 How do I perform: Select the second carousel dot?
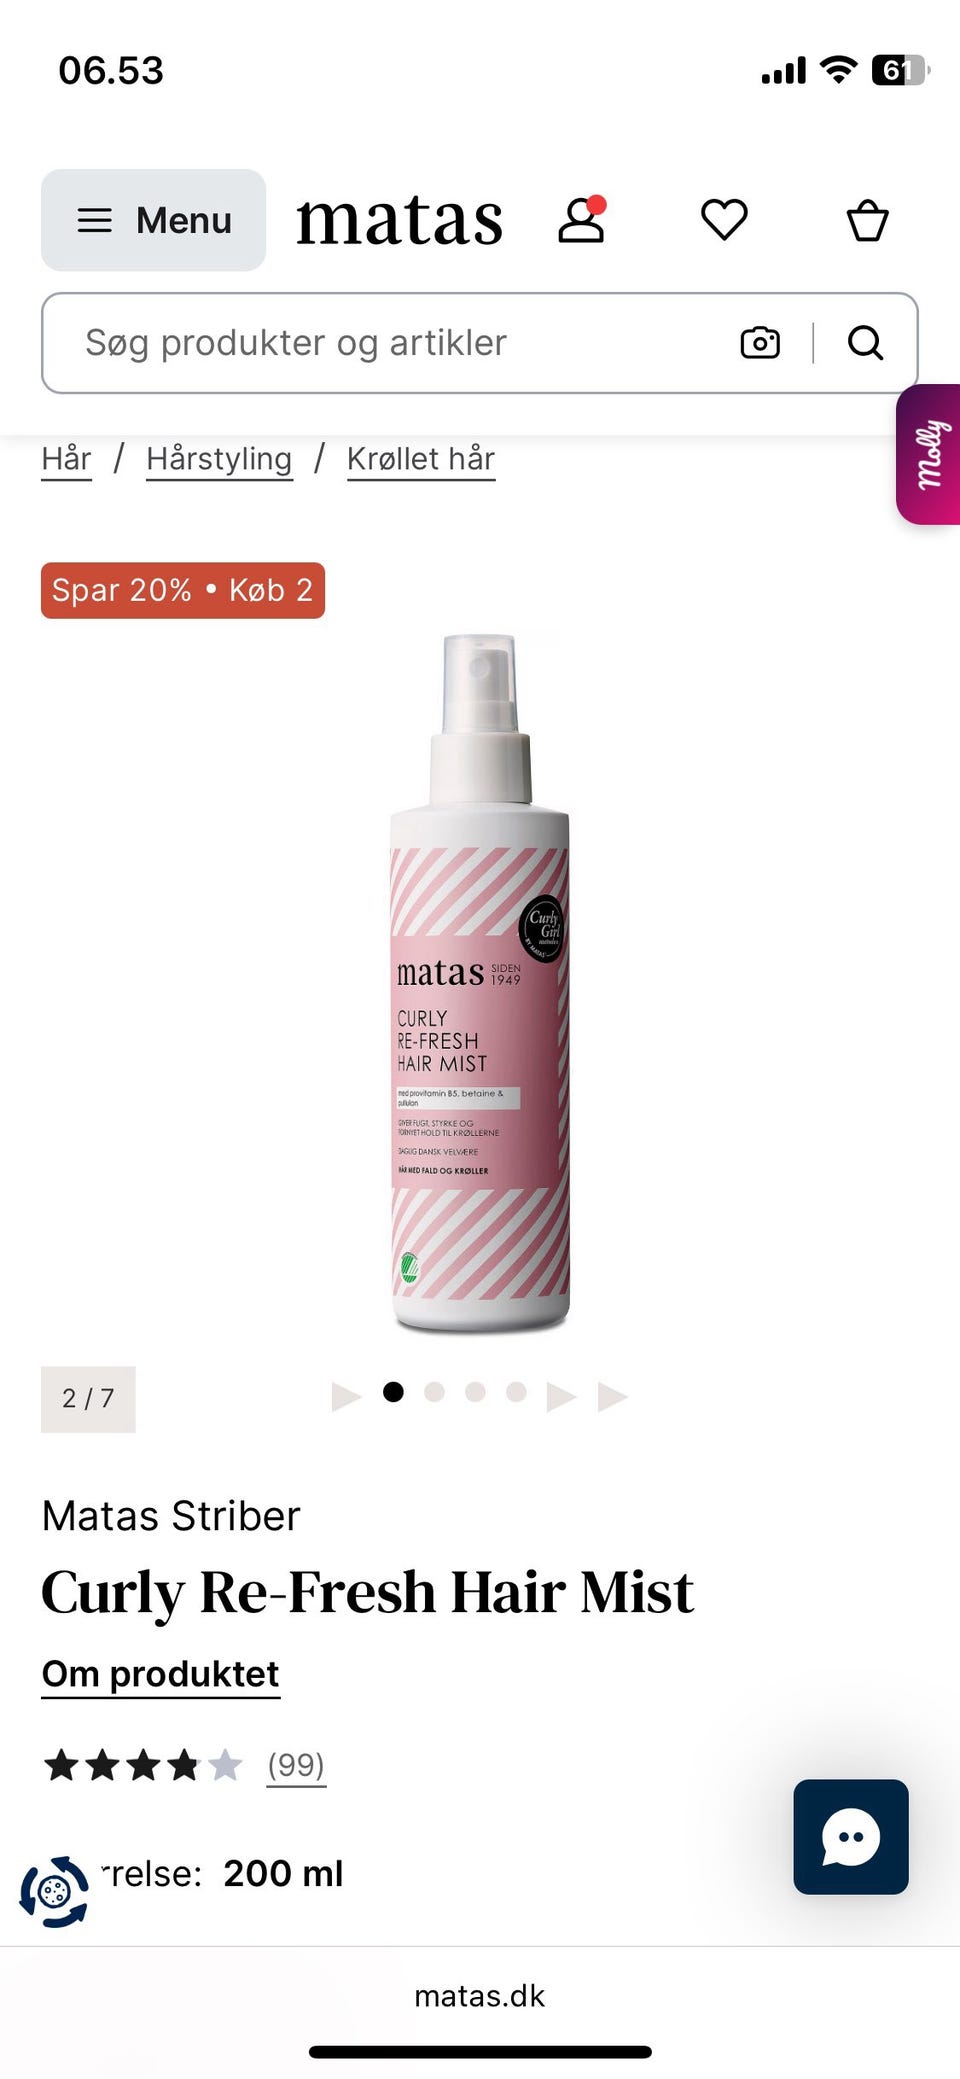pyautogui.click(x=434, y=1392)
